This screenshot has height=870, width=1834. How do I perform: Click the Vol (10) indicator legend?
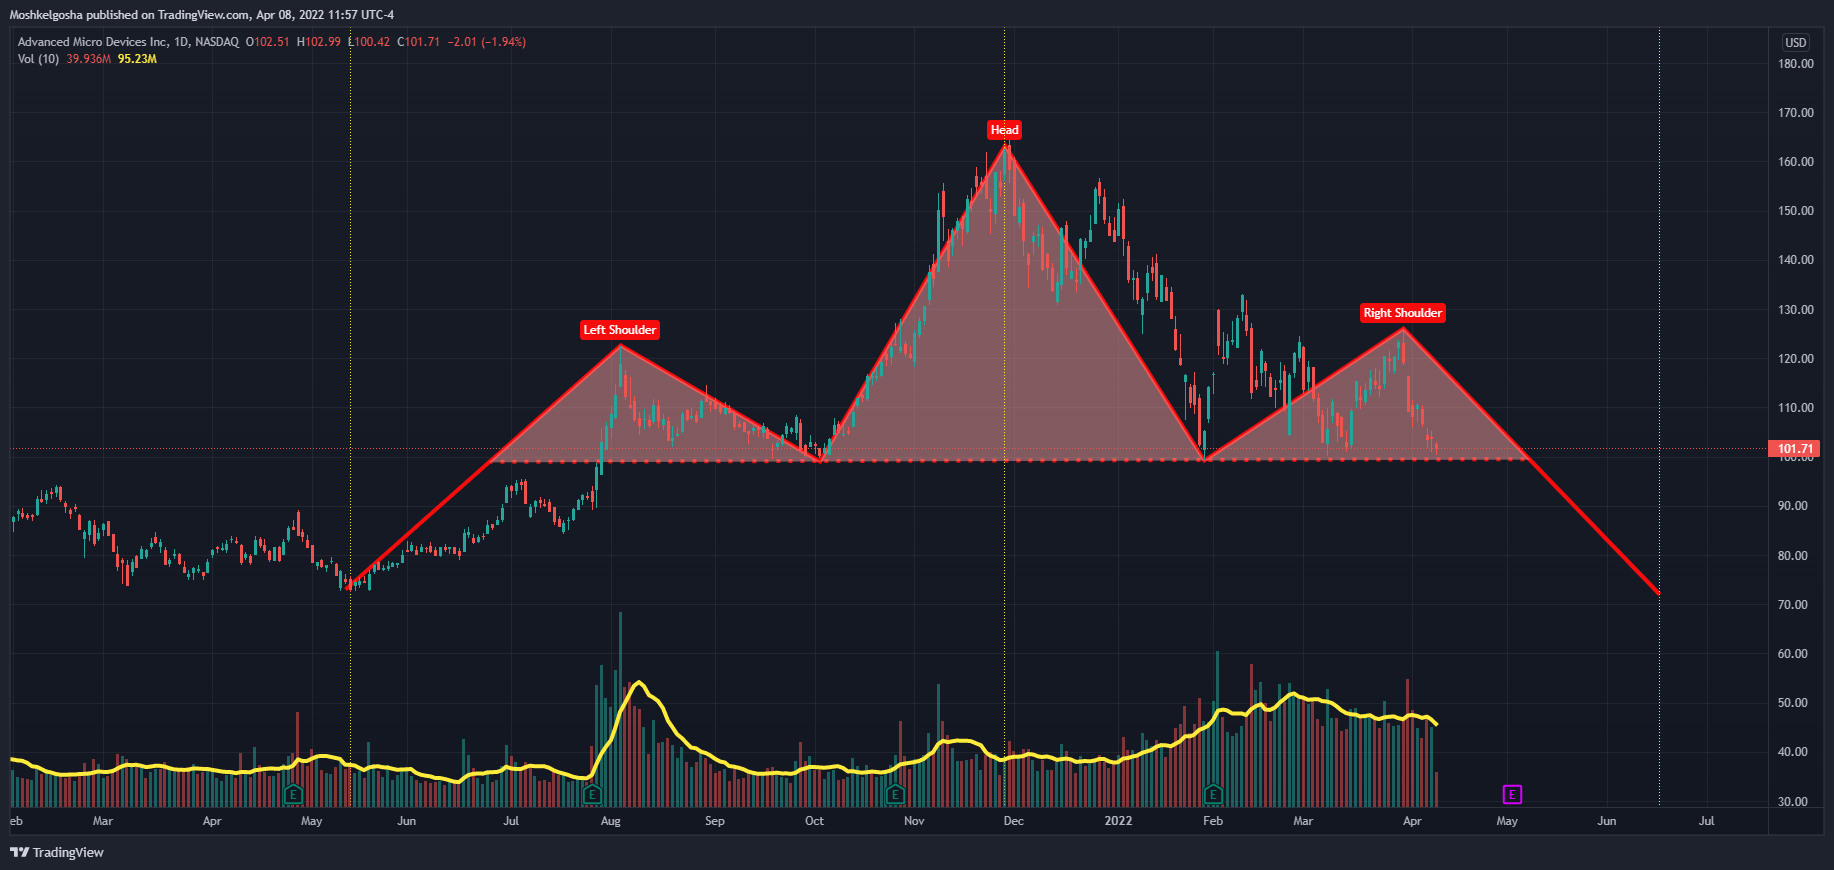pyautogui.click(x=39, y=59)
